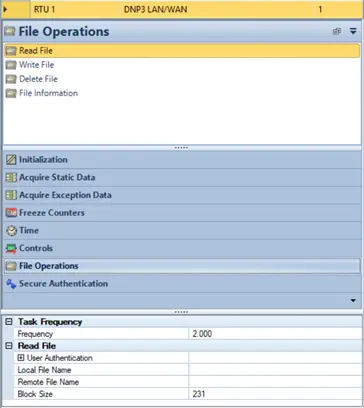Click the Secure Authentication icon
Screen dimensions: 364x408
[11, 284]
